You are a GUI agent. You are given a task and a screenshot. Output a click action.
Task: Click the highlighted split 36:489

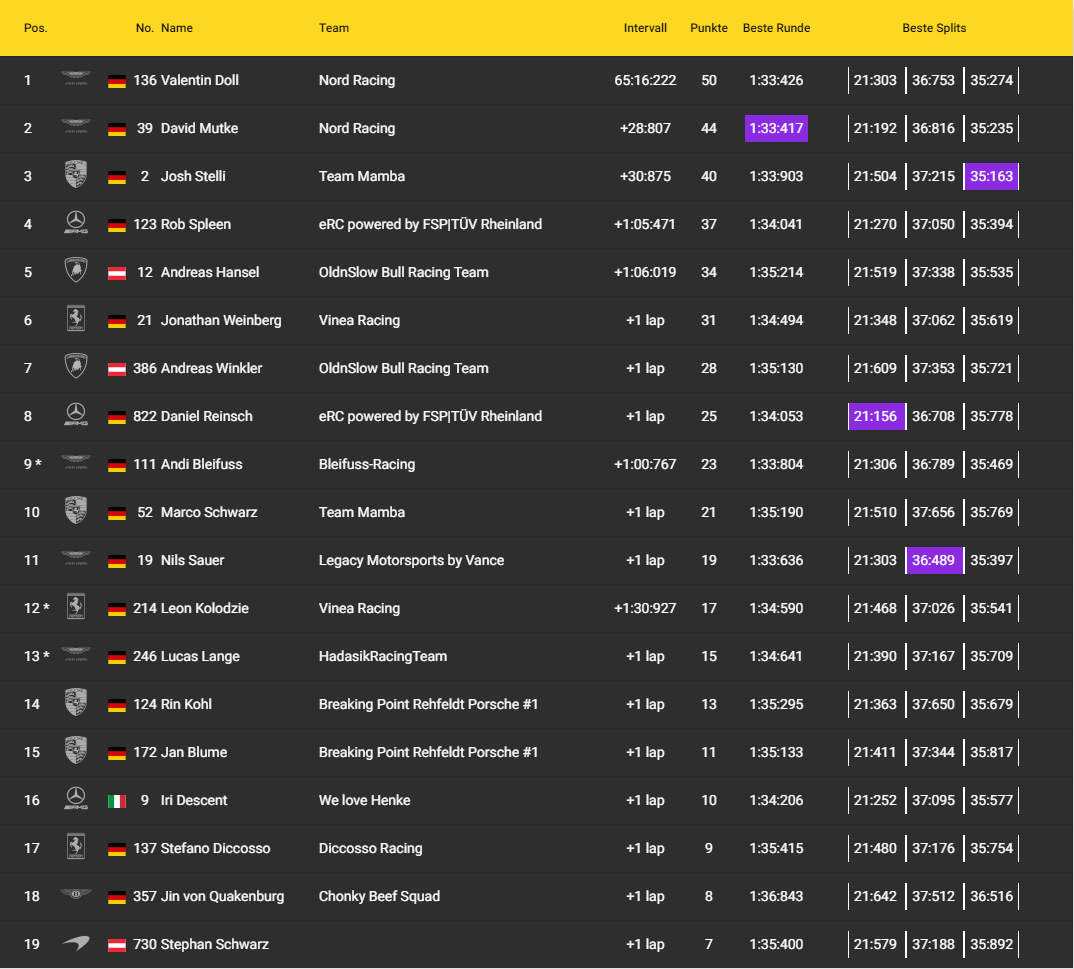(934, 560)
